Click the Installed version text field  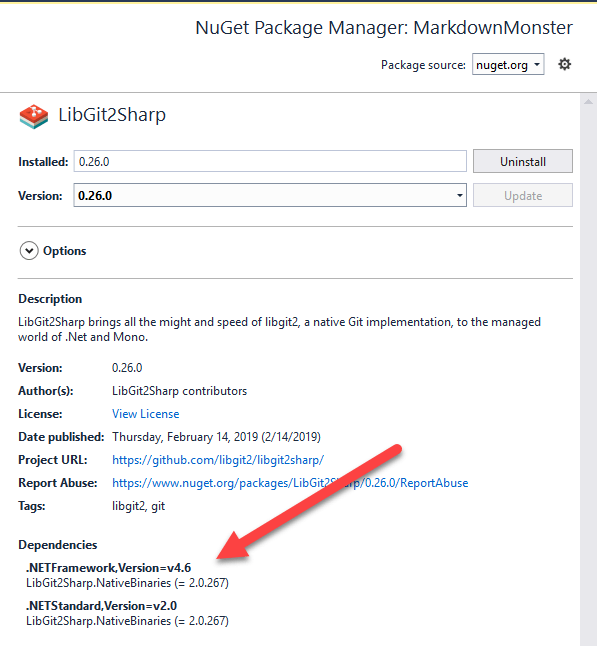(x=270, y=161)
